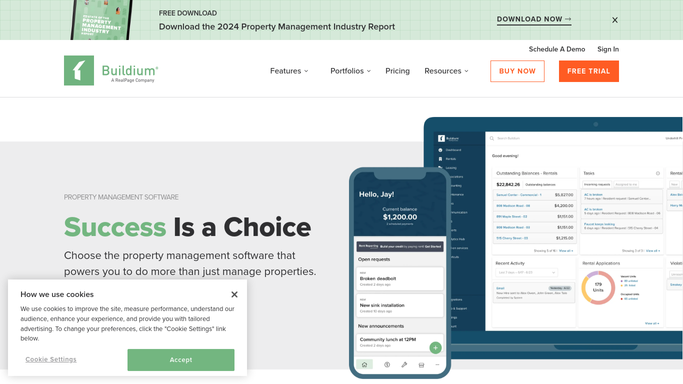Screen dimensions: 683x384
Task: Expand the Portfolios dropdown menu
Action: (x=351, y=71)
